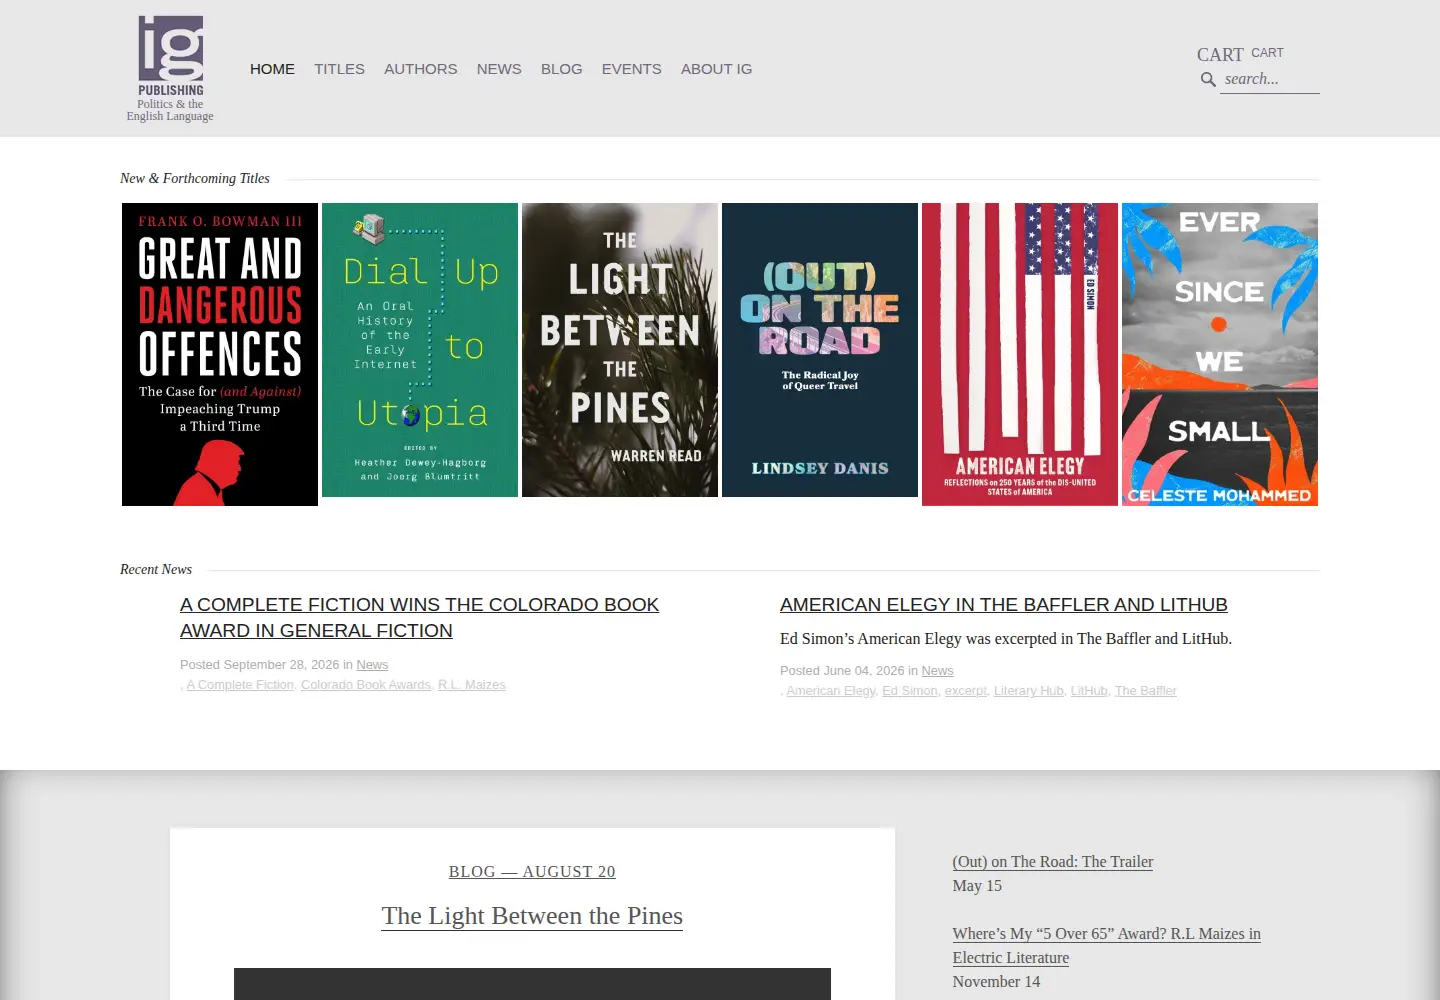Click the Ig Publishing logo
The height and width of the screenshot is (1000, 1440).
(x=170, y=68)
